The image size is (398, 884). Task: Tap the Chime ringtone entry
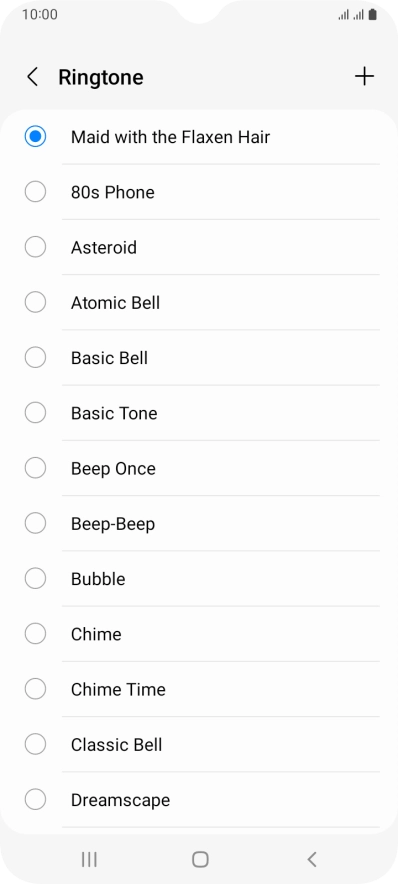pyautogui.click(x=201, y=634)
